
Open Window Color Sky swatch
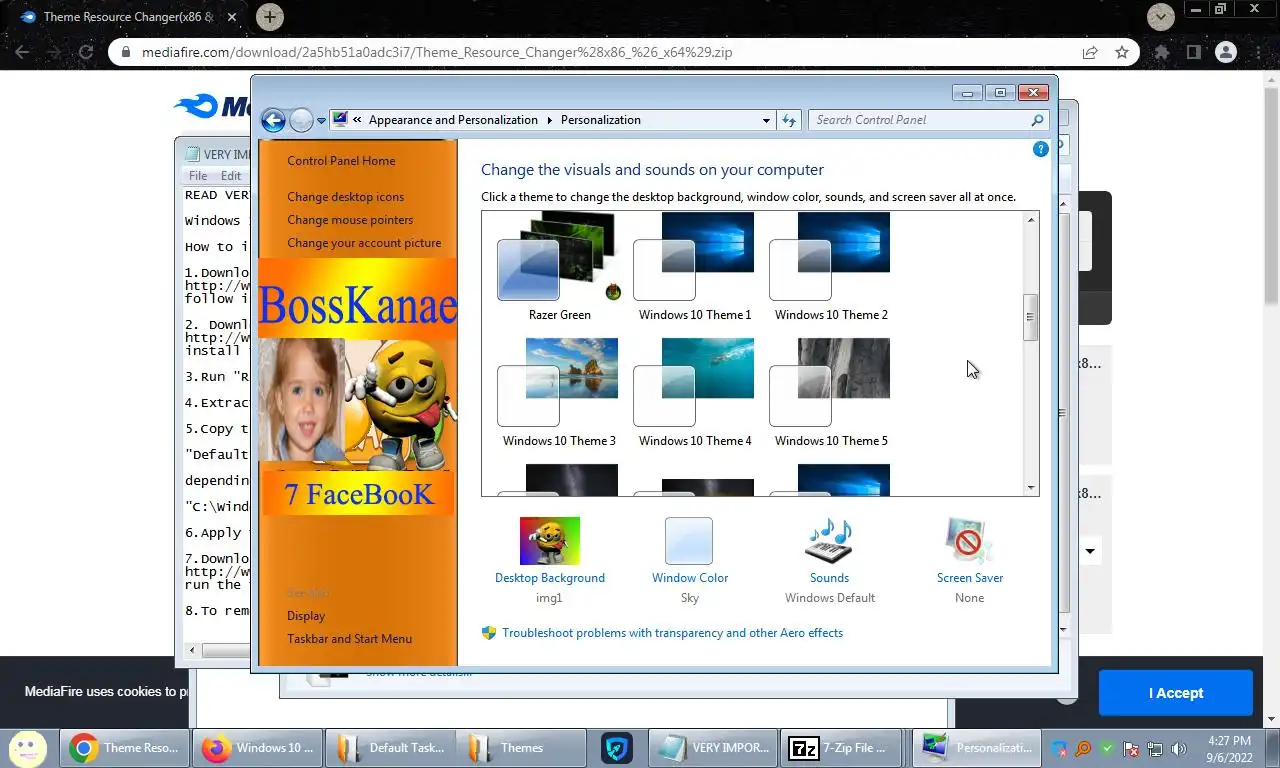click(689, 541)
